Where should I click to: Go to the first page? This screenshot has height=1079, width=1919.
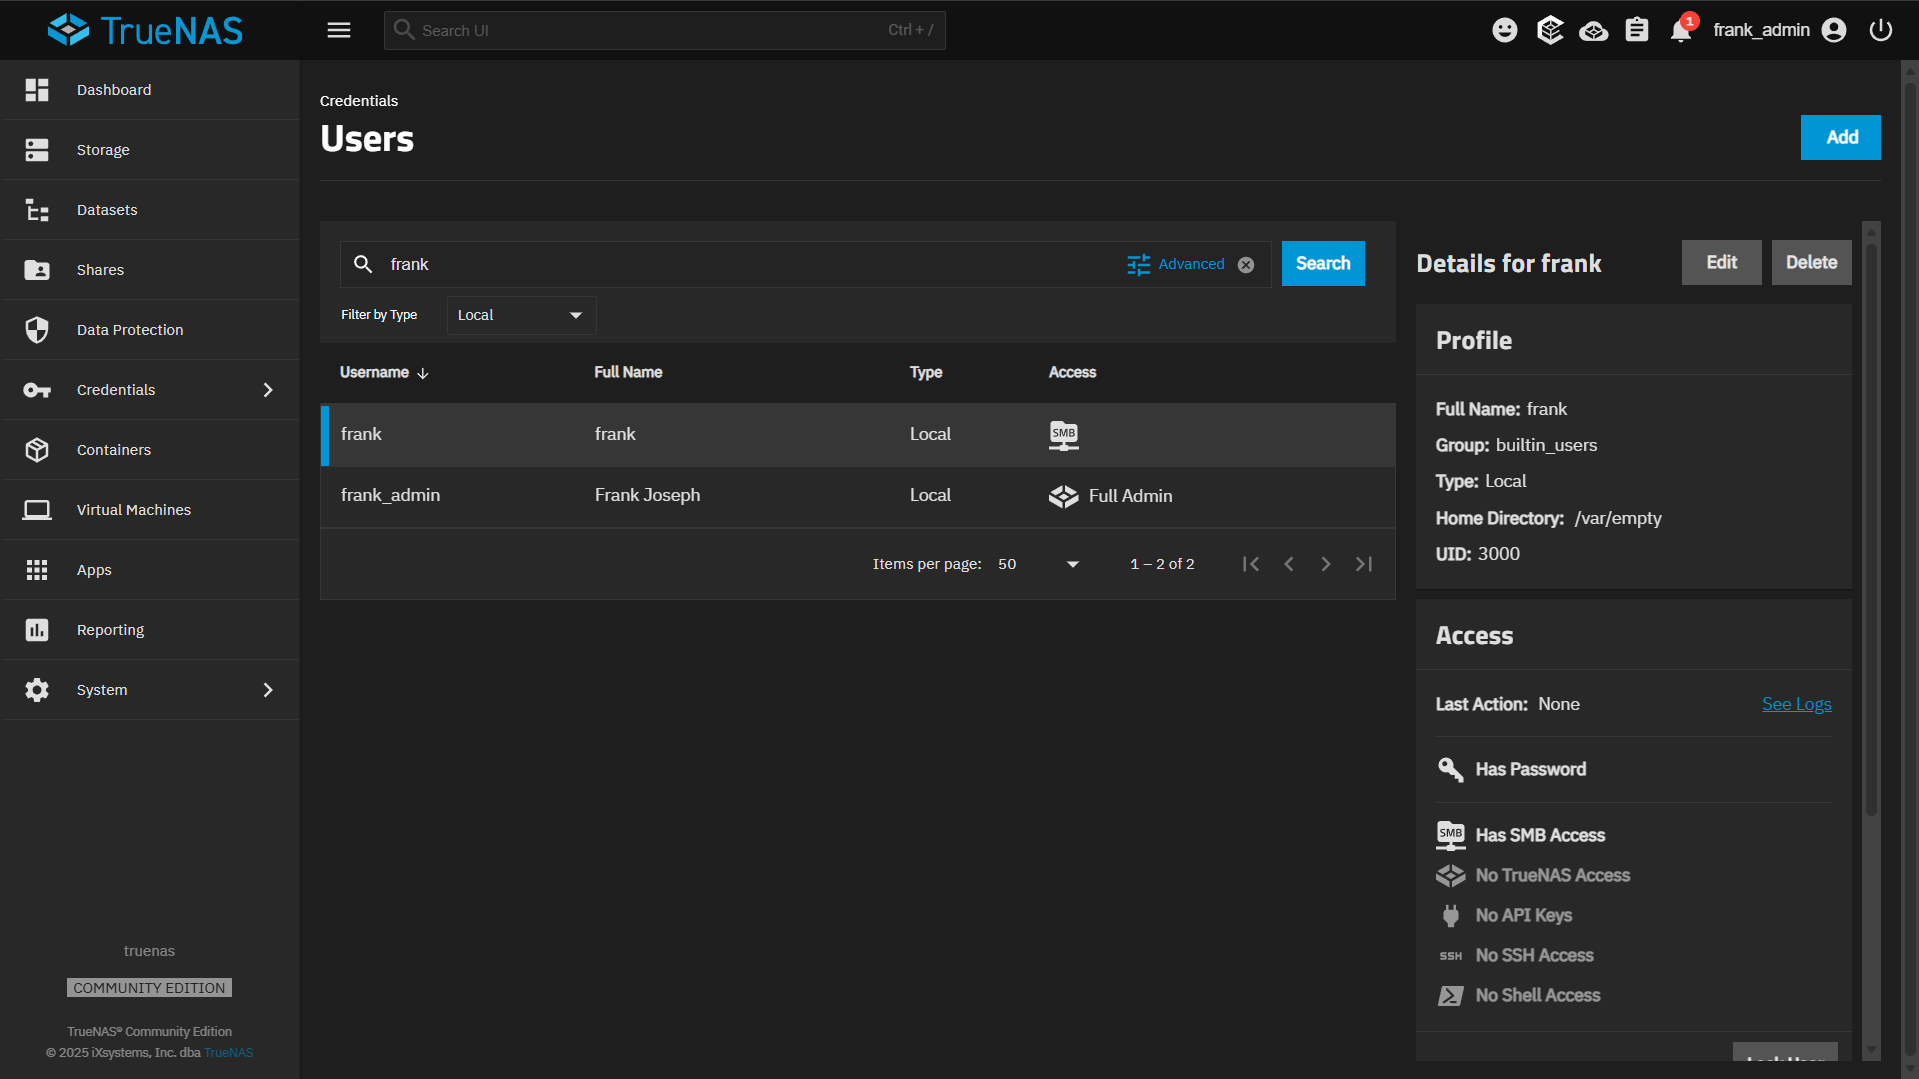click(1251, 564)
